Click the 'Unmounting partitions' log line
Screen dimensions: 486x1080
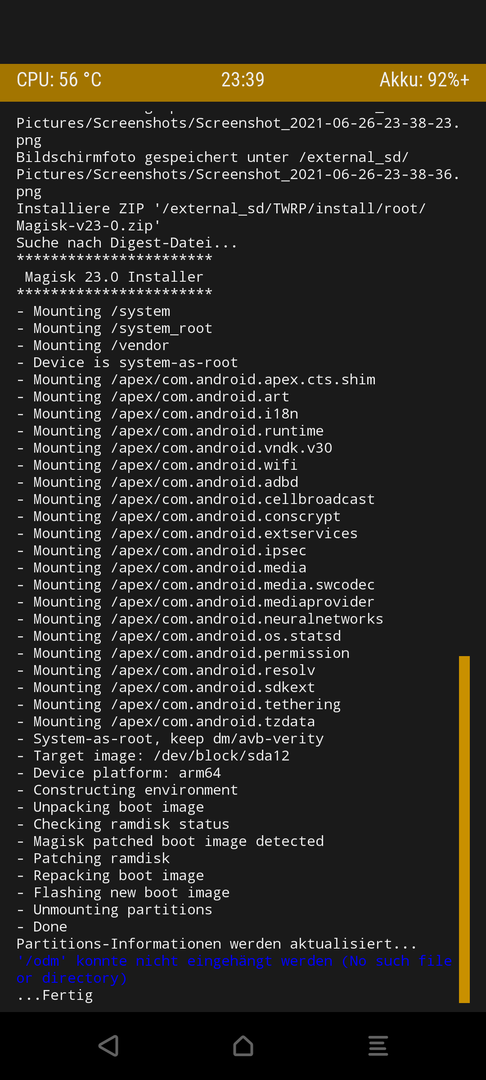click(114, 910)
